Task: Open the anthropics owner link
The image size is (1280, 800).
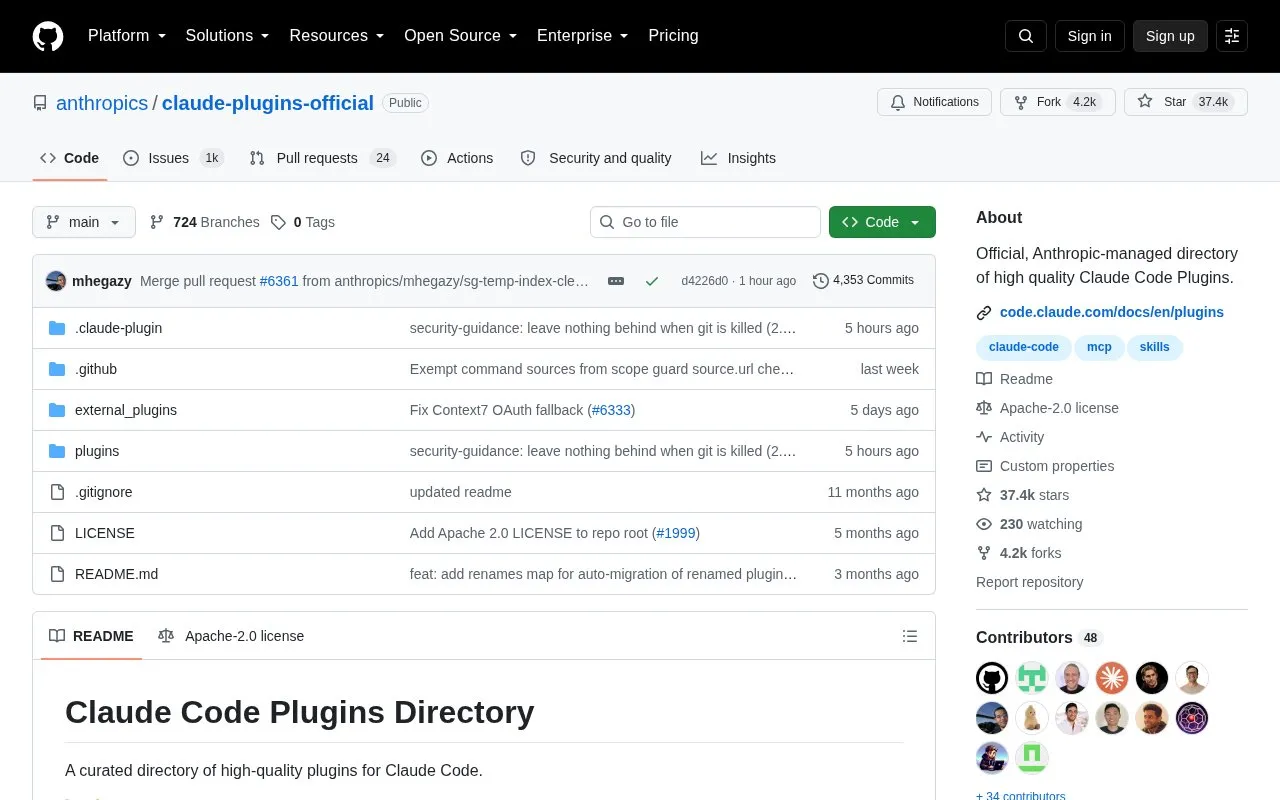Action: tap(102, 103)
